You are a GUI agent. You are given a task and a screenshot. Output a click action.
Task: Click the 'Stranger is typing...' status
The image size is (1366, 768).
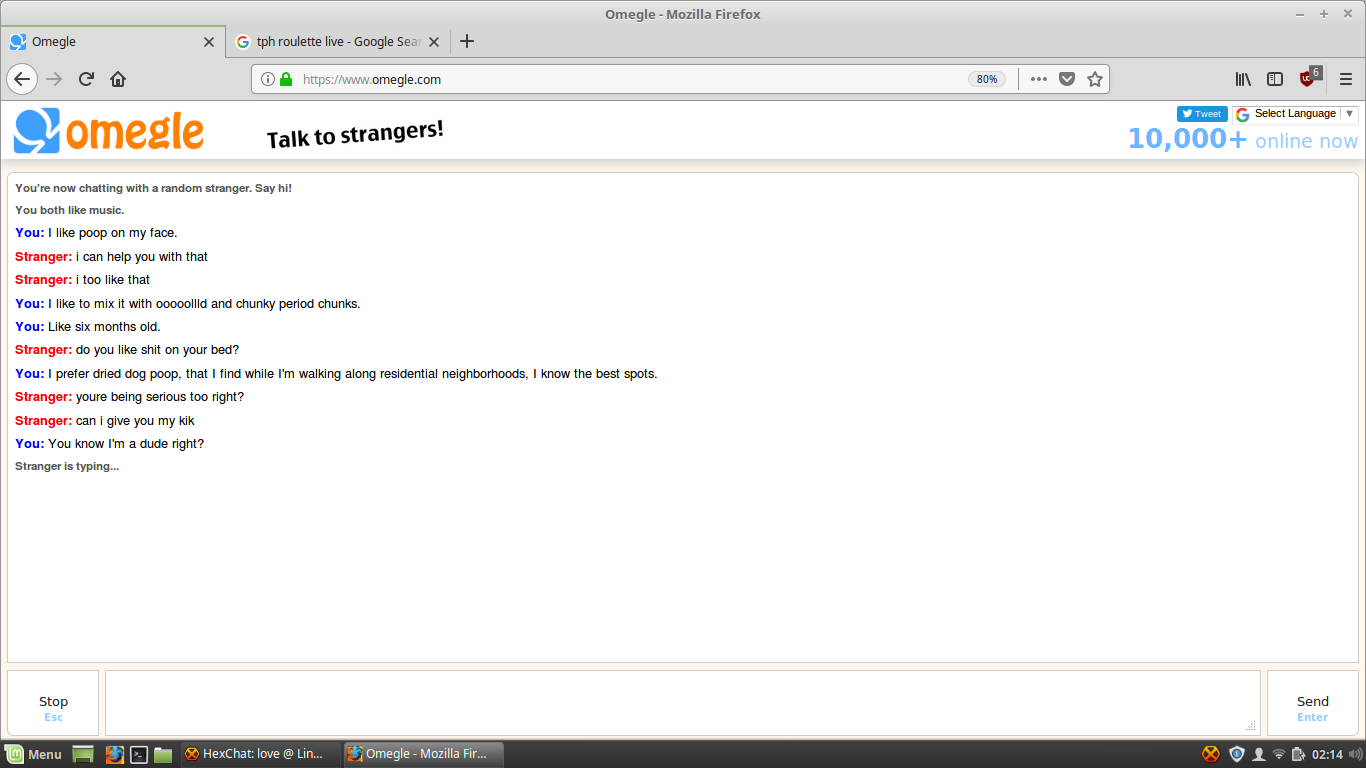coord(67,467)
